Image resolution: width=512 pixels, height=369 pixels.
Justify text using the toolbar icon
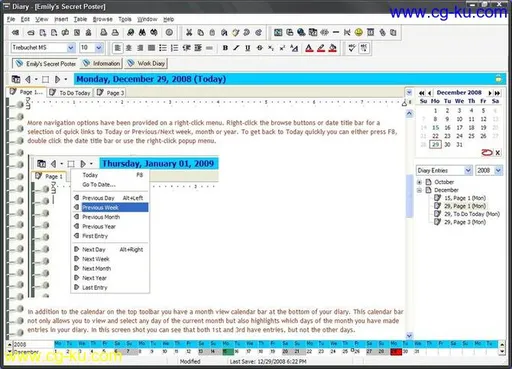[x=151, y=48]
